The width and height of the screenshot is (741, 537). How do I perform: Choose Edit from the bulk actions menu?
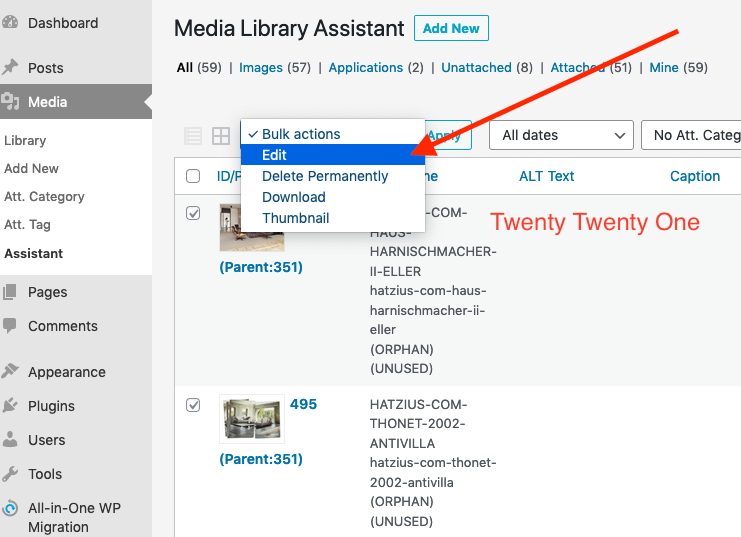275,155
